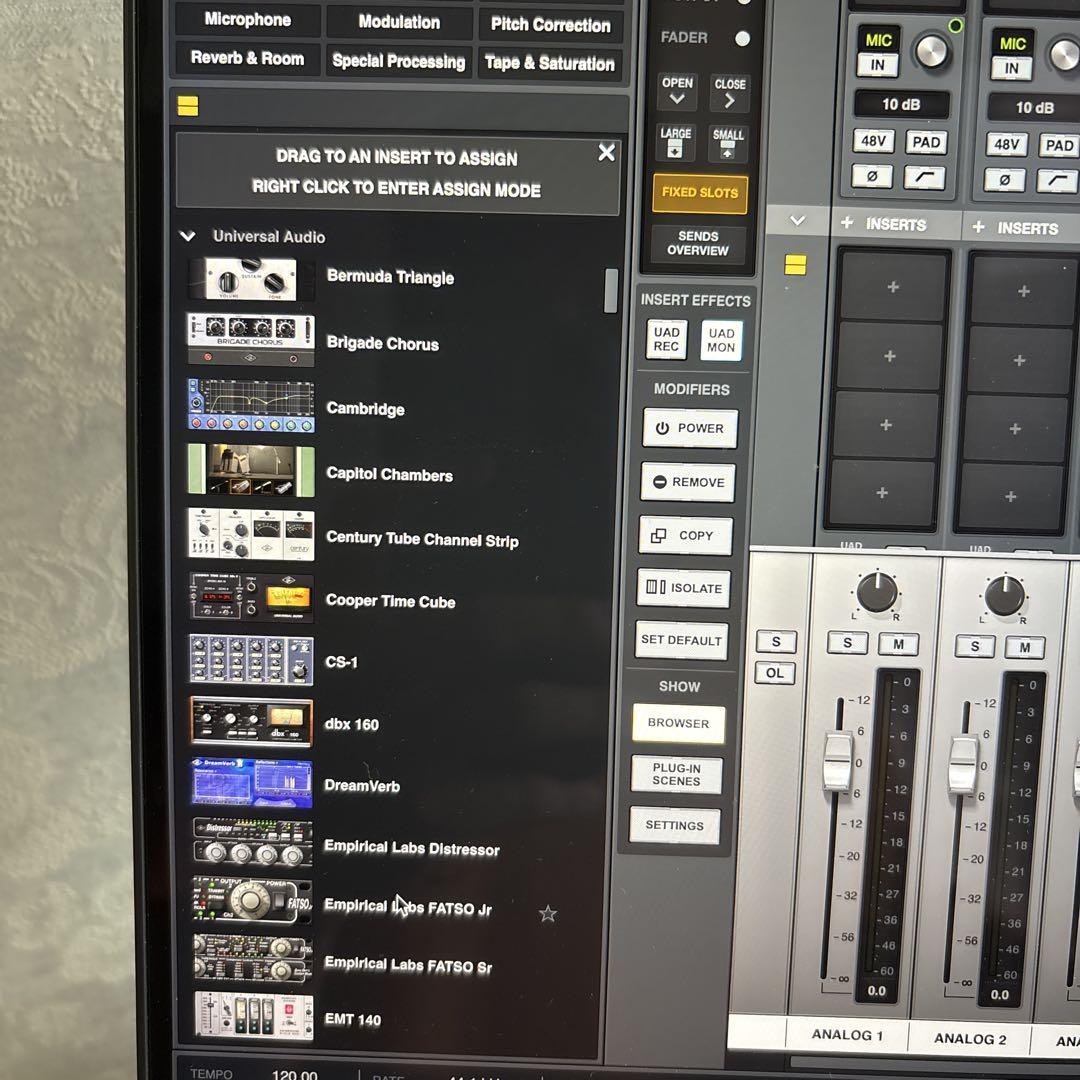This screenshot has width=1080, height=1080.
Task: Select the Cambridge EQ plugin icon
Action: click(x=251, y=405)
